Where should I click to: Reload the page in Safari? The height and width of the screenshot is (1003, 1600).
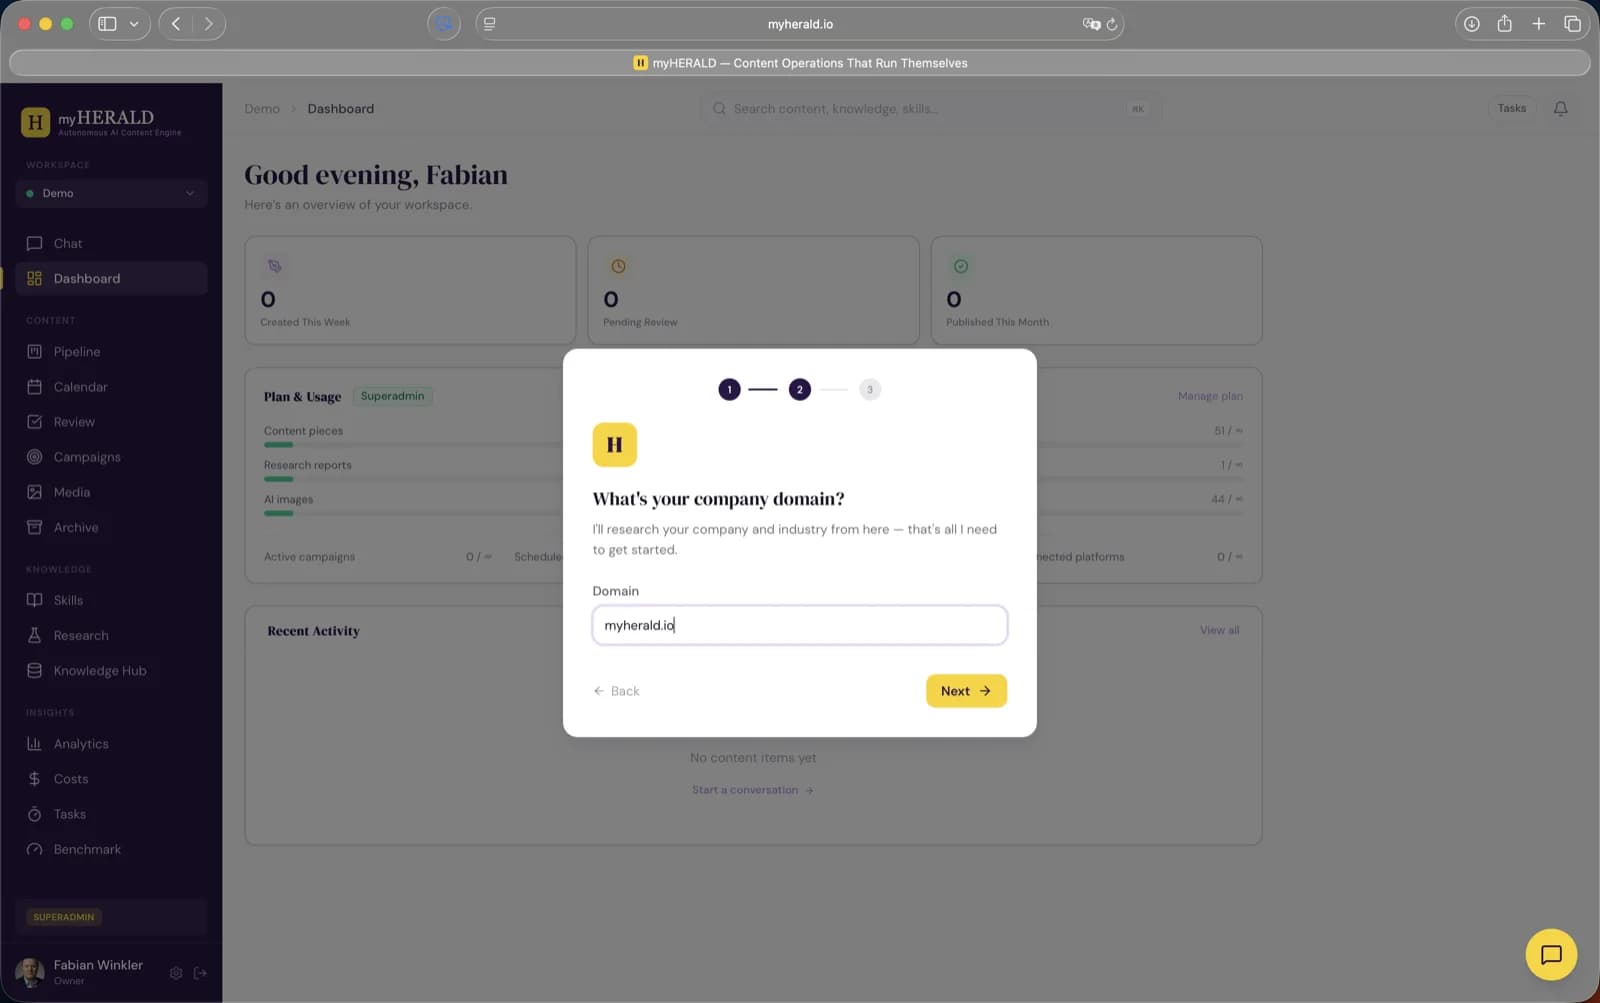[1111, 24]
